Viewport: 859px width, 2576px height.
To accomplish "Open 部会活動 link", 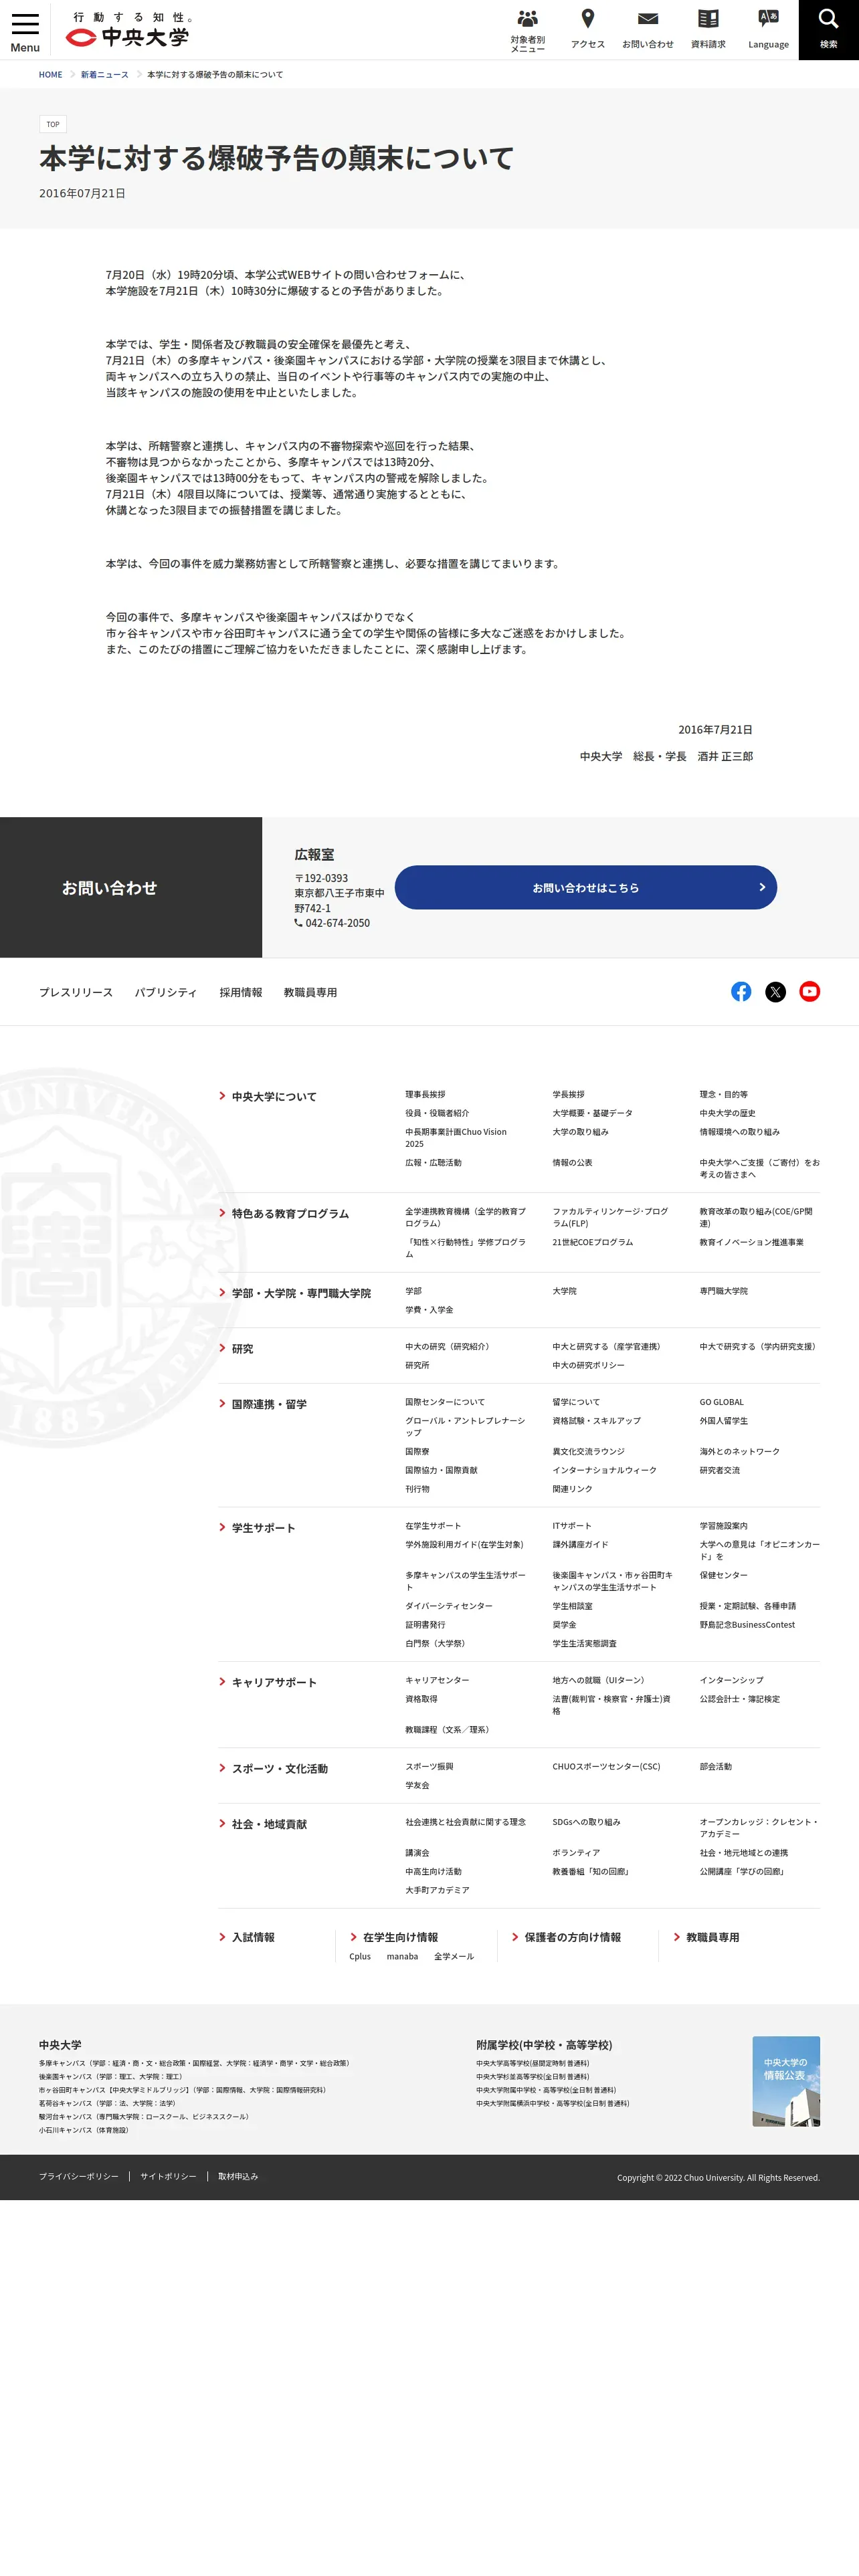I will [x=716, y=1766].
